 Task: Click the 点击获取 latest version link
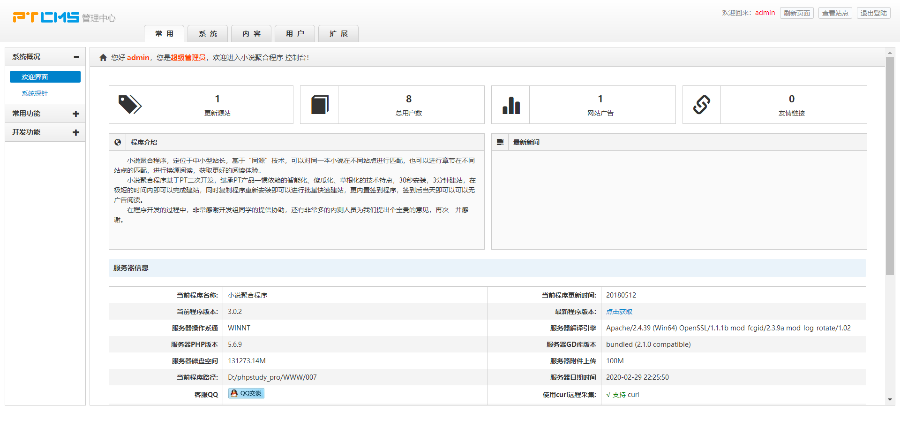(x=620, y=311)
